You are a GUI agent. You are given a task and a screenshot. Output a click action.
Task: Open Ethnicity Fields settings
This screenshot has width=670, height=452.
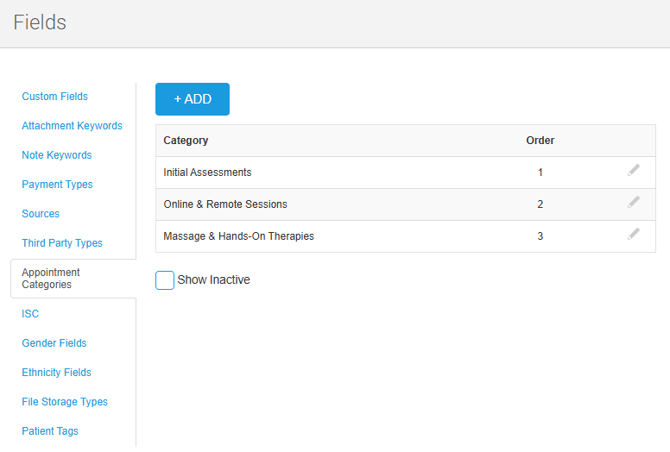pyautogui.click(x=56, y=372)
